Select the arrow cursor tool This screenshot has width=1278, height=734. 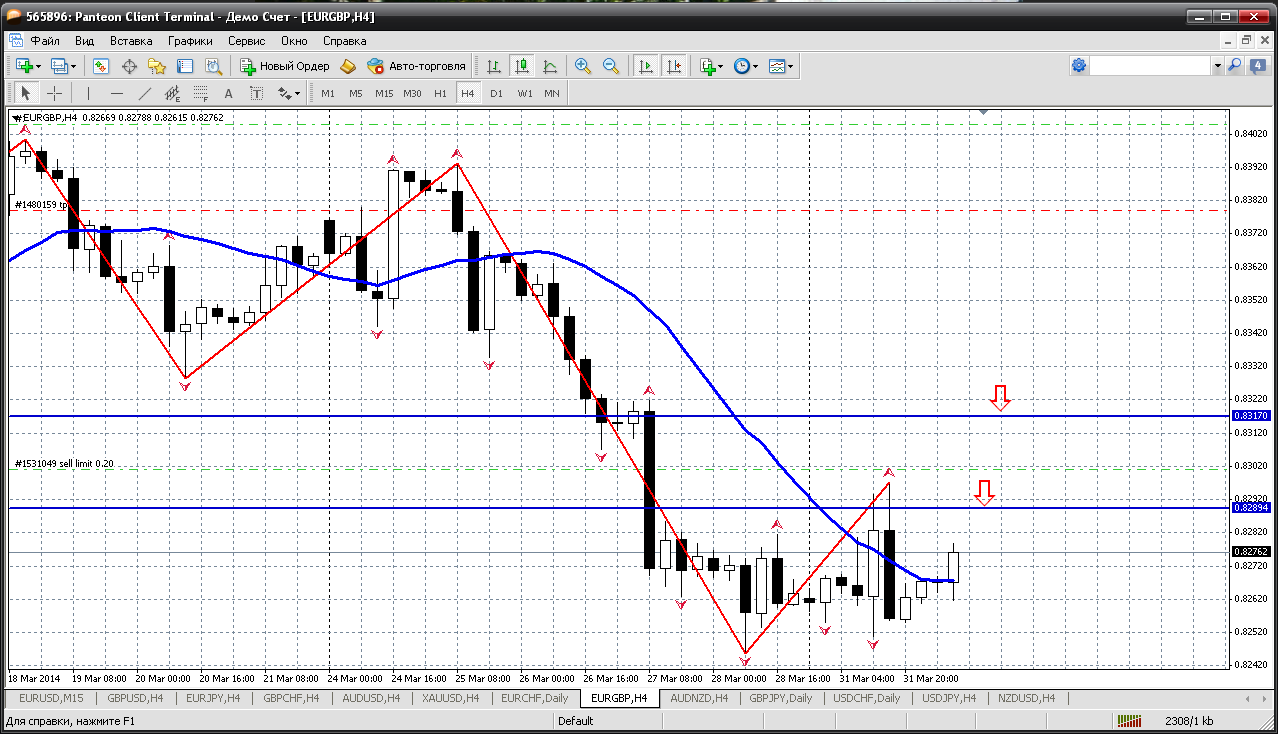point(26,93)
